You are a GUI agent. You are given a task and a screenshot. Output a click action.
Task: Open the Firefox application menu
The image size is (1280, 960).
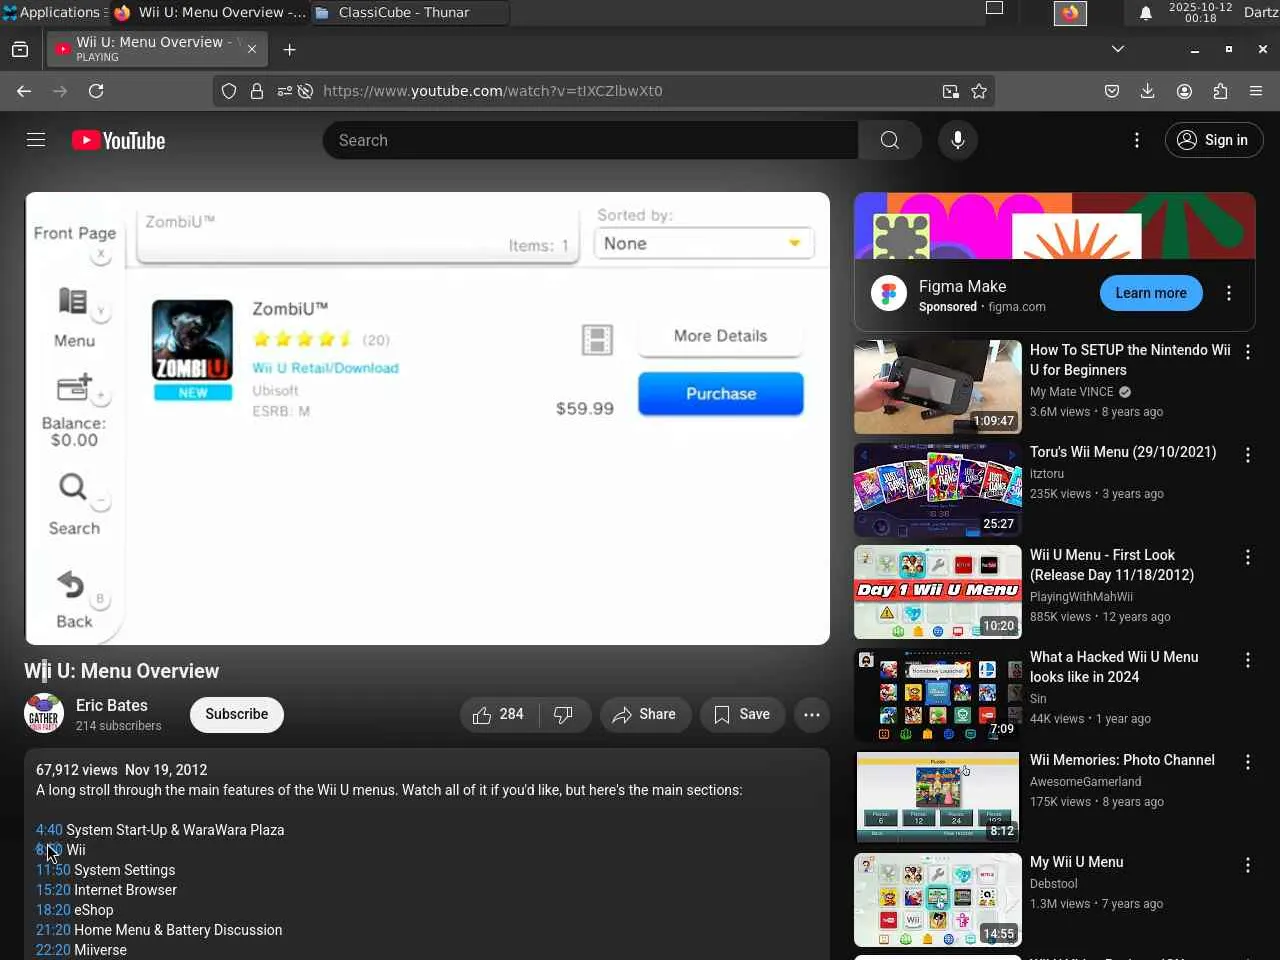coord(1256,91)
